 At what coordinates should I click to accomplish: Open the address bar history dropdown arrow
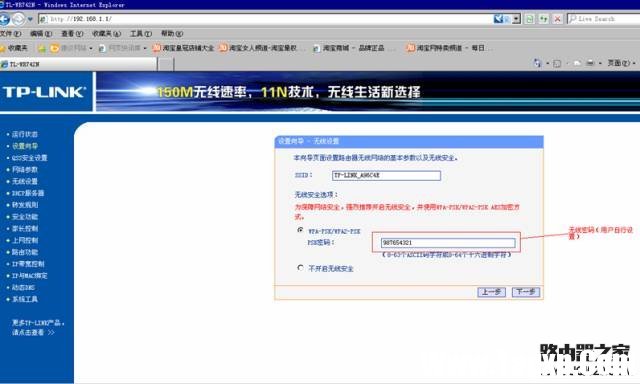[516, 19]
